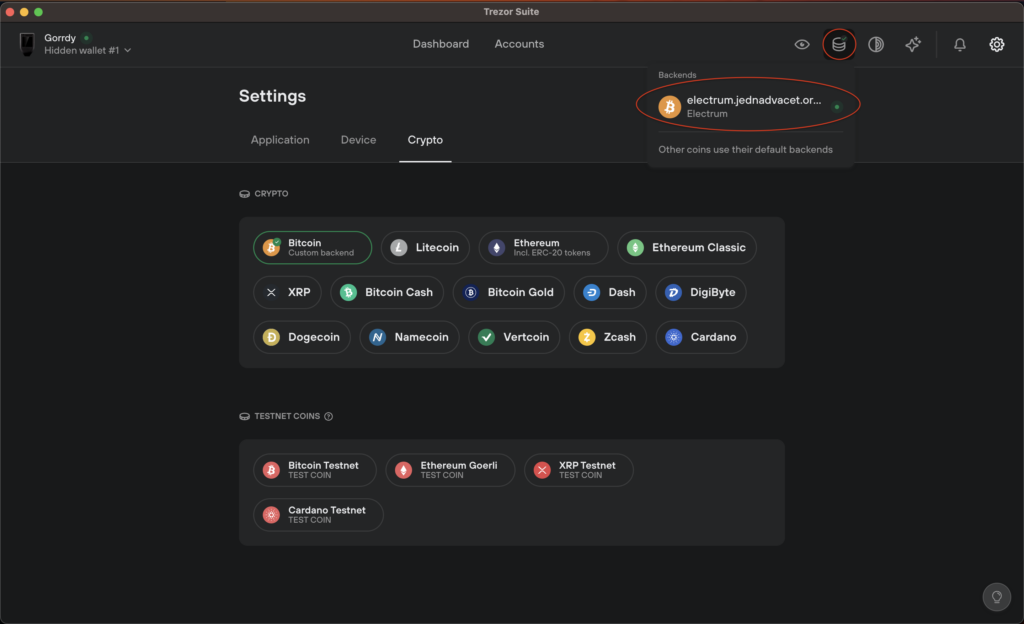
Task: Go to the Dashboard page
Action: coord(441,44)
